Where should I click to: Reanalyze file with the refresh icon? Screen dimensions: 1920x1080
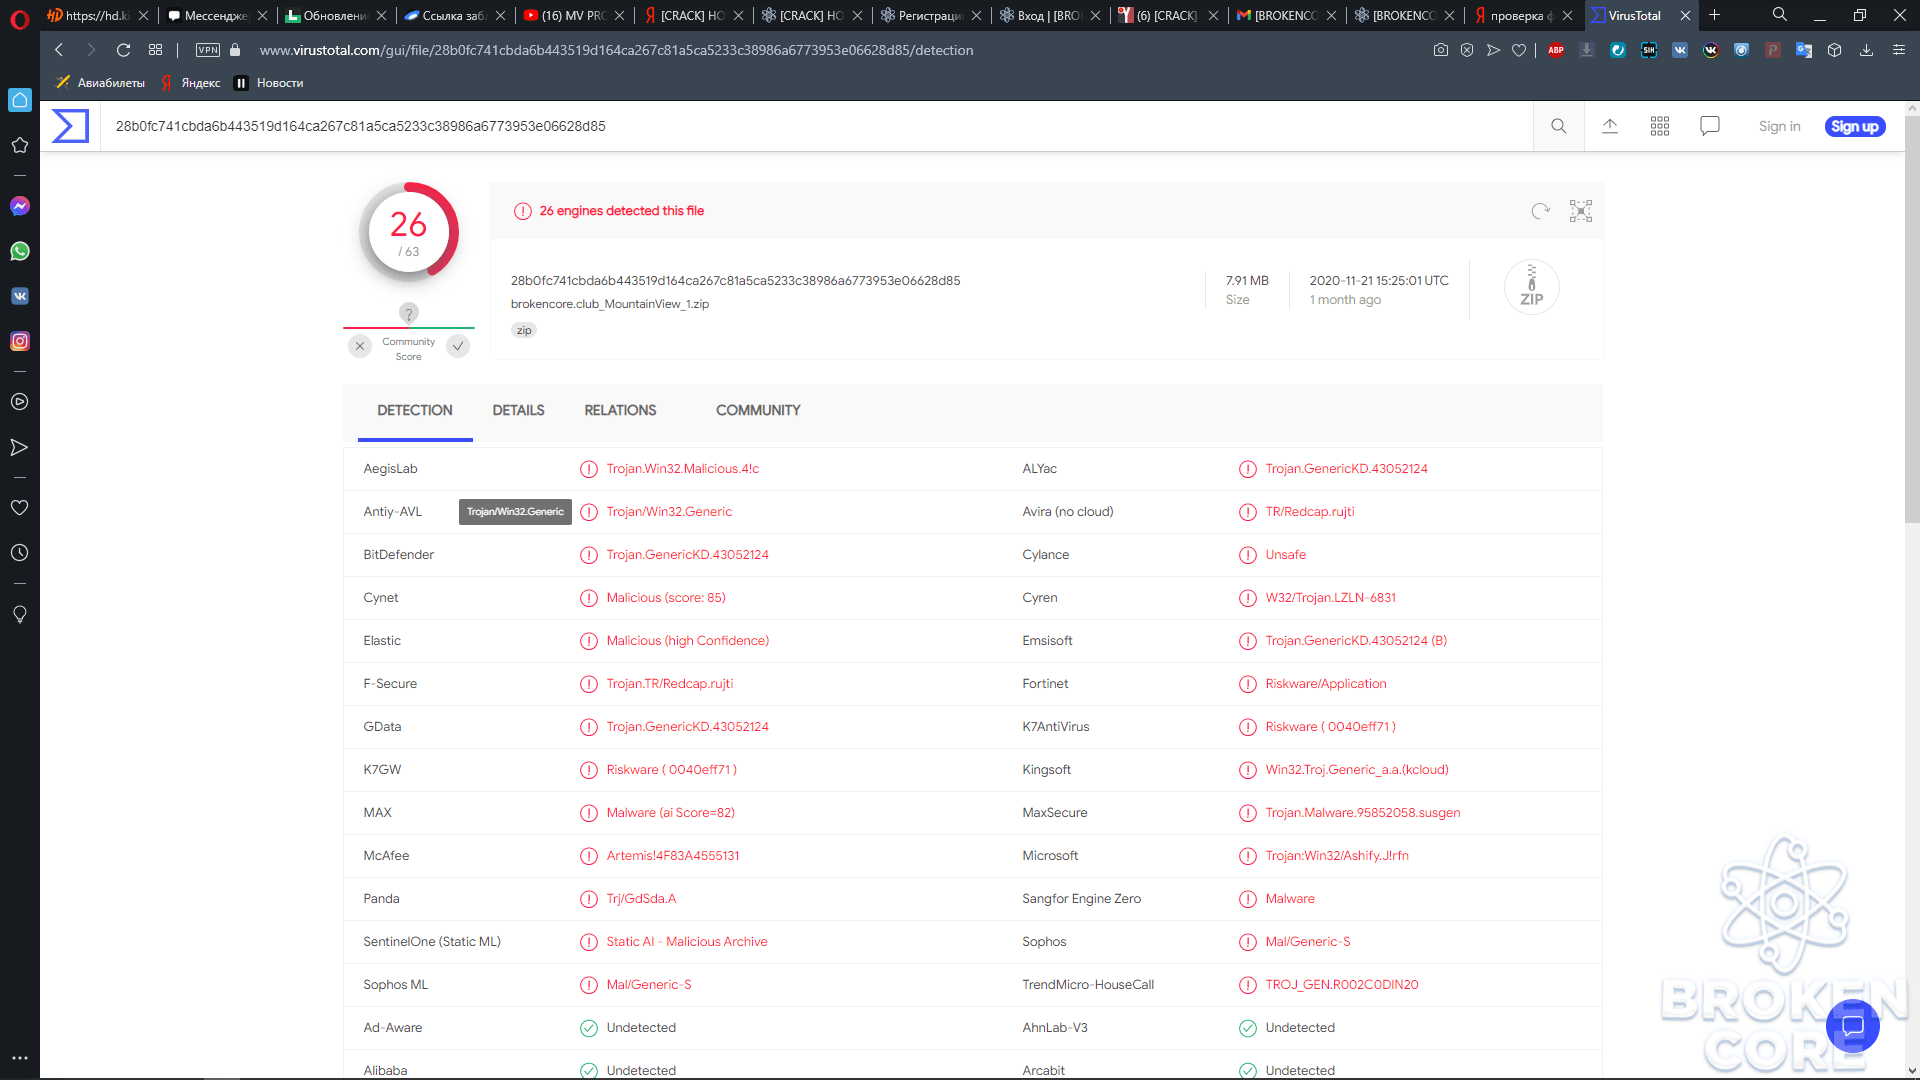pos(1540,211)
